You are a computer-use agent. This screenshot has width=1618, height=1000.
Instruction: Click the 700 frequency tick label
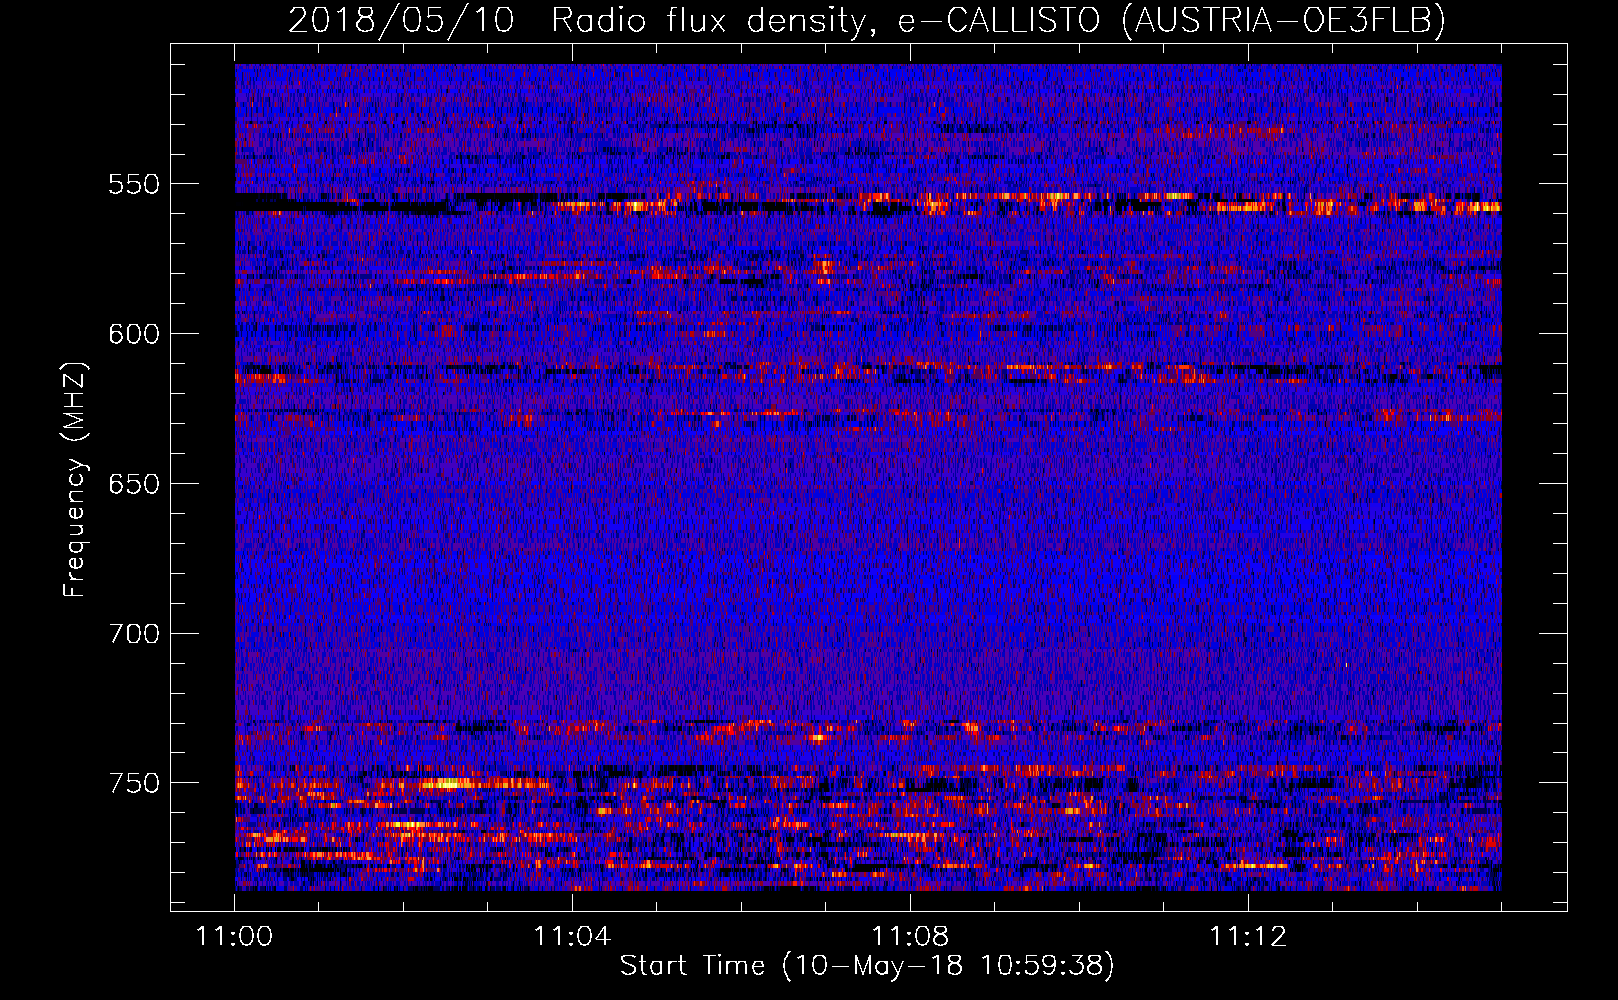point(134,634)
